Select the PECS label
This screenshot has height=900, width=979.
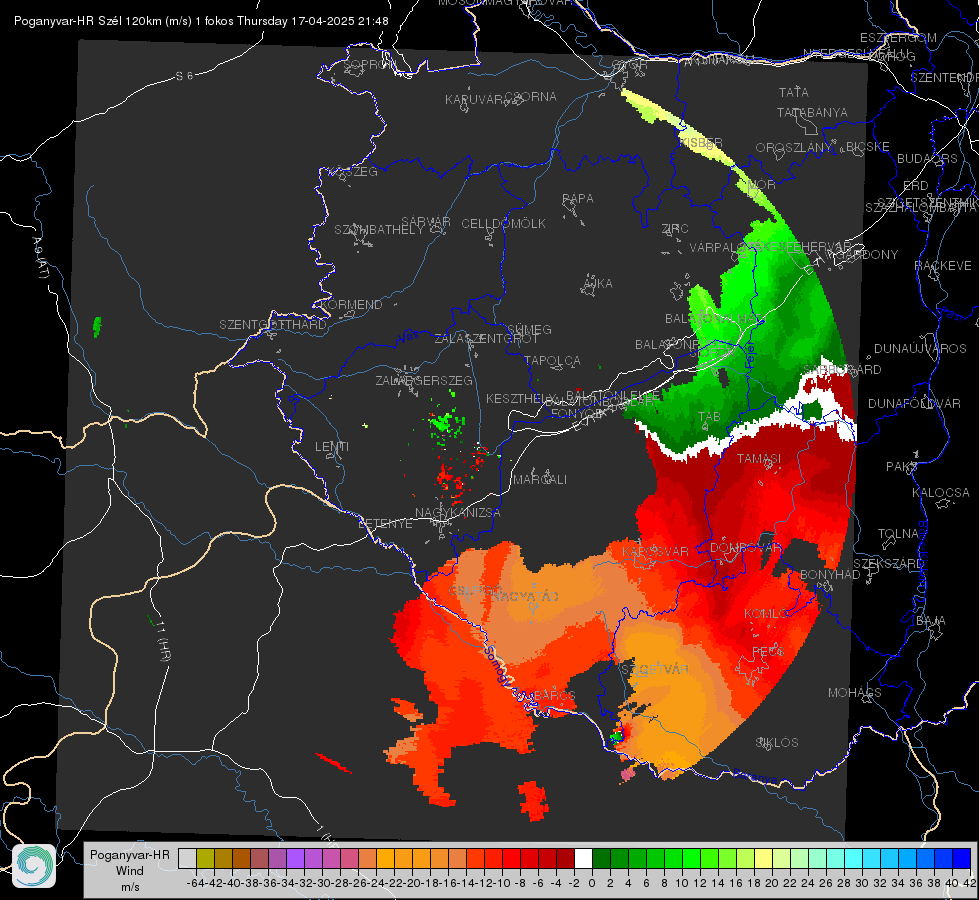767,651
